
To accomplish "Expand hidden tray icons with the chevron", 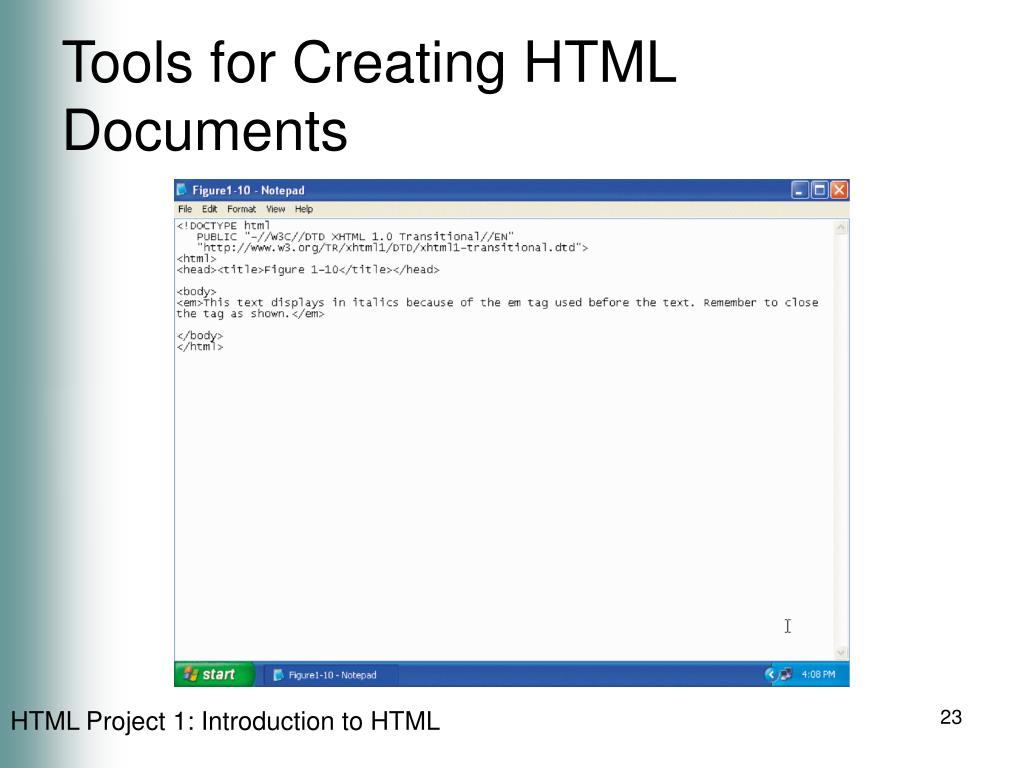I will [770, 674].
